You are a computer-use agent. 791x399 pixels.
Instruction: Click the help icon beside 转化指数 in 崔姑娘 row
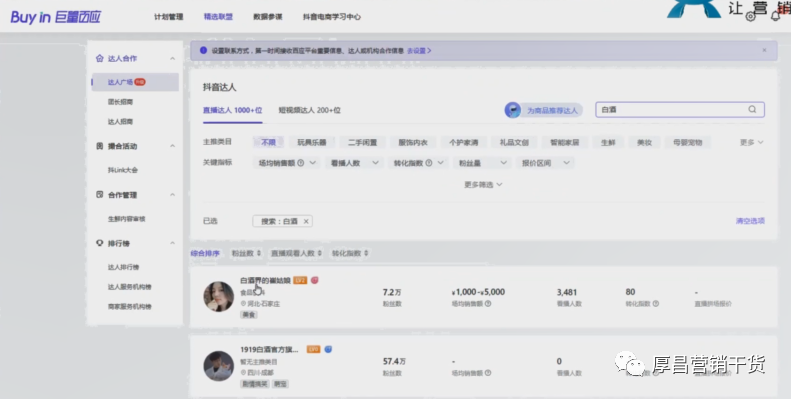click(x=656, y=304)
